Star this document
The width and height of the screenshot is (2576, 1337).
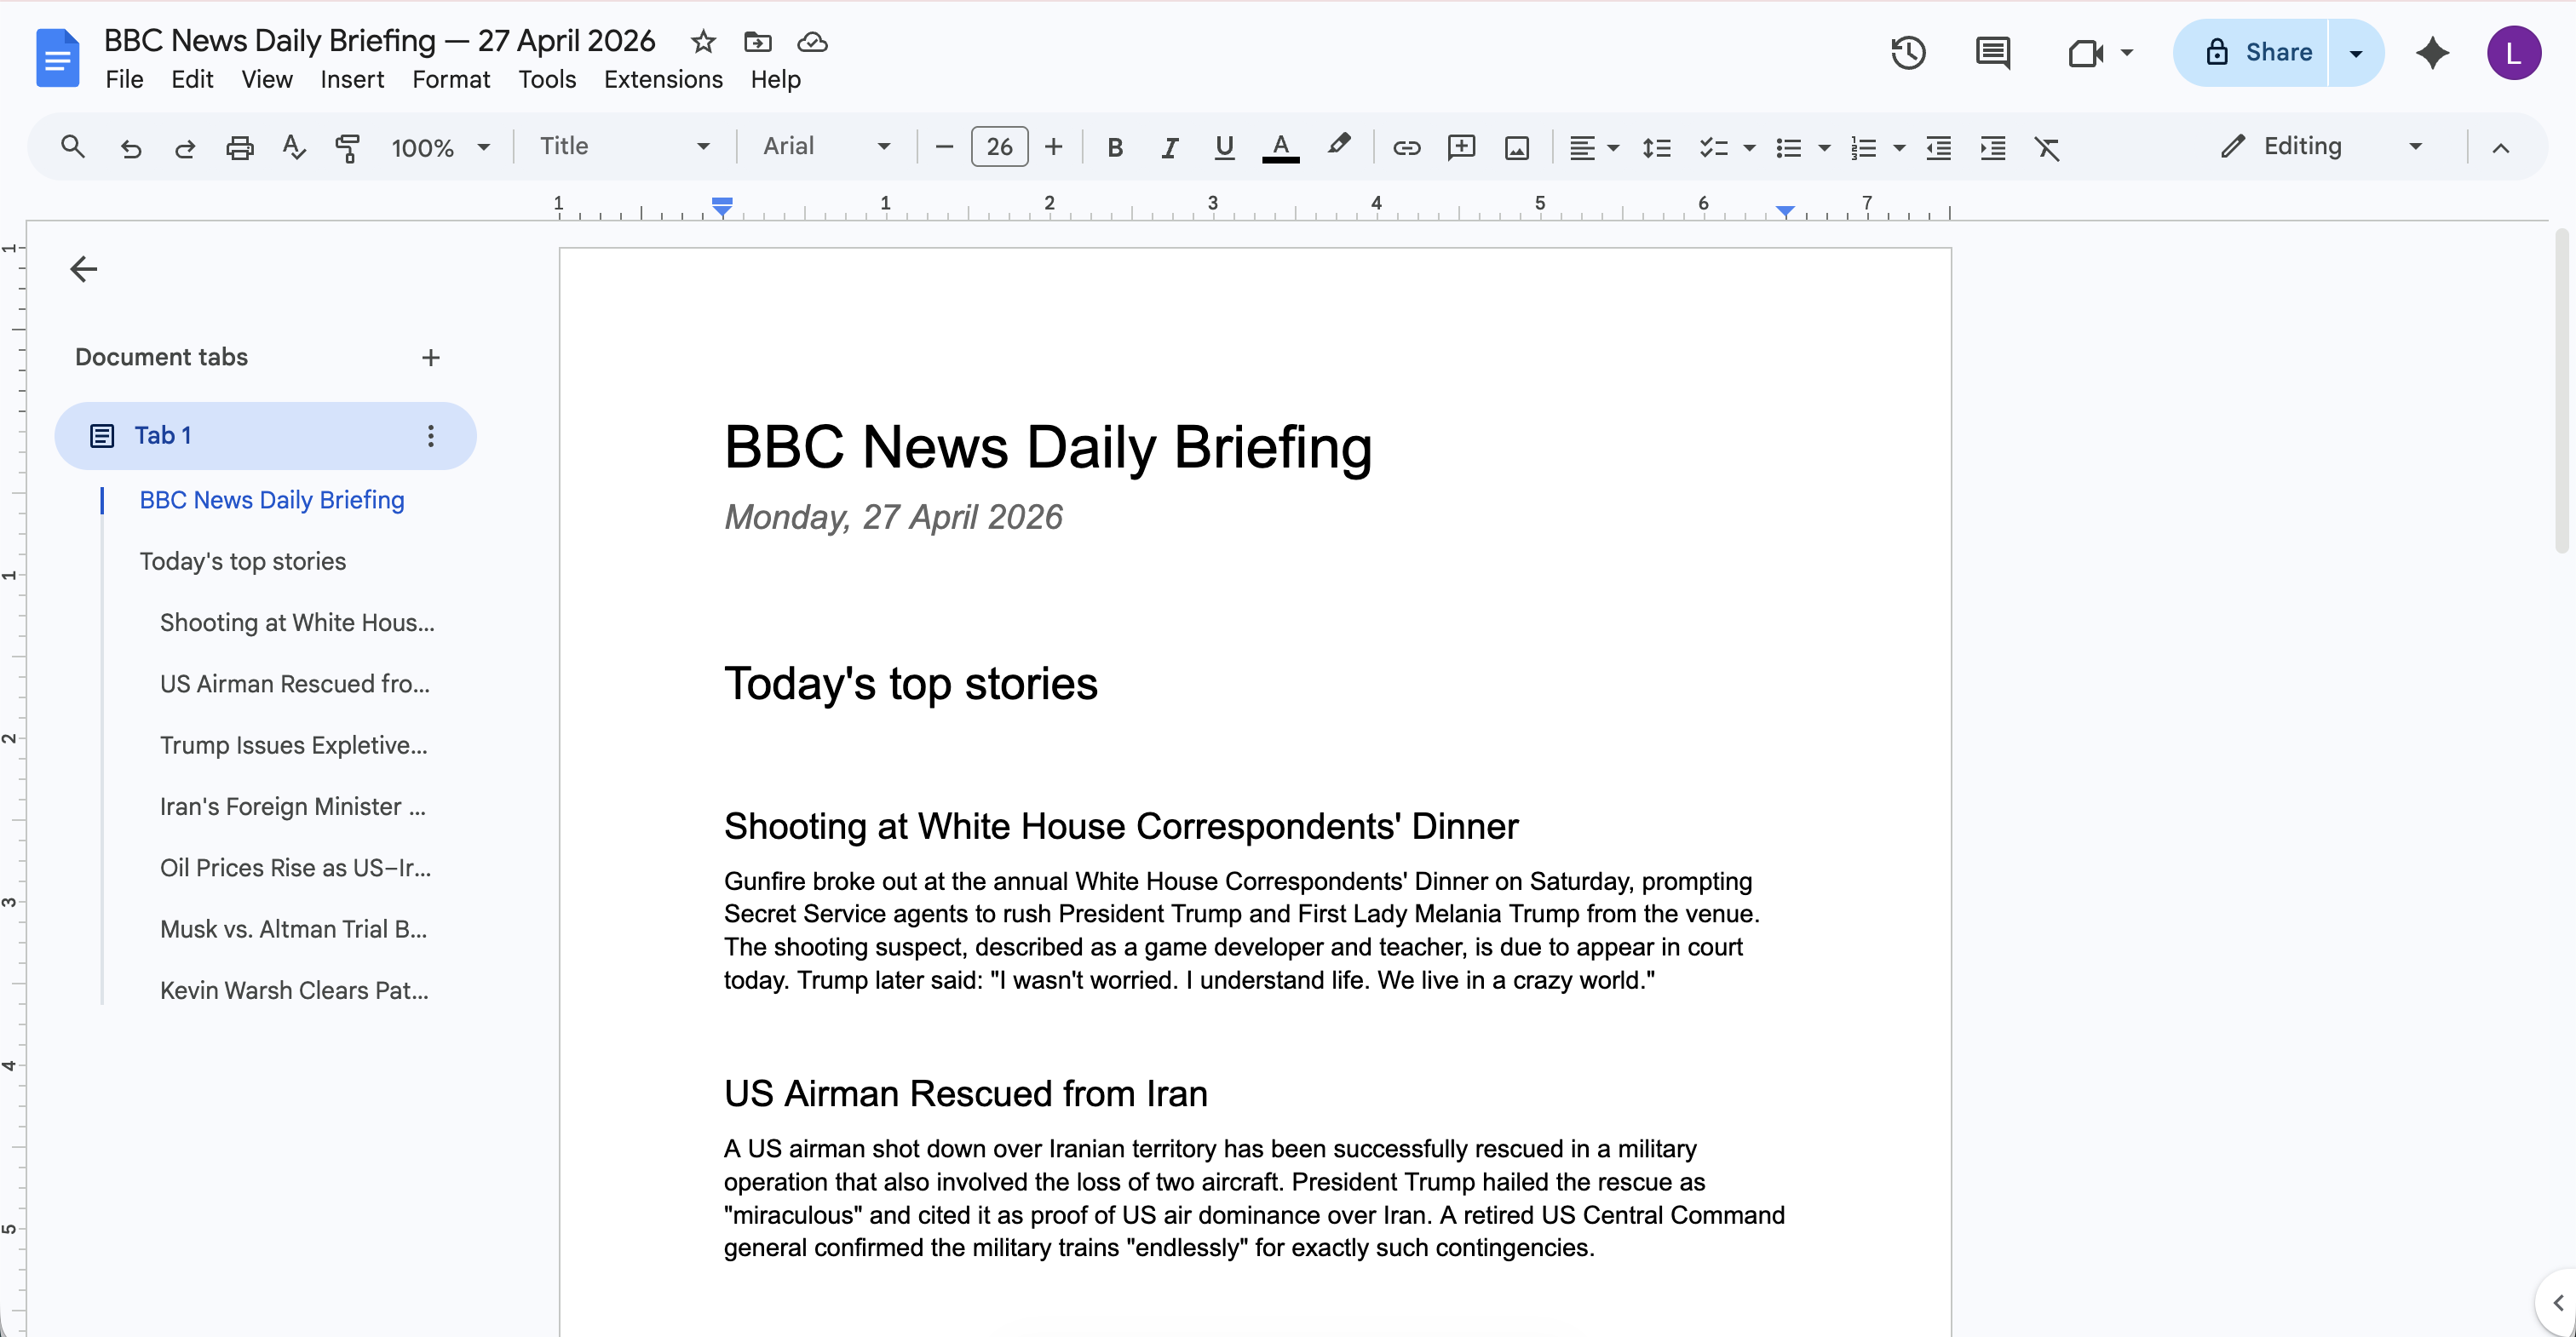tap(703, 42)
